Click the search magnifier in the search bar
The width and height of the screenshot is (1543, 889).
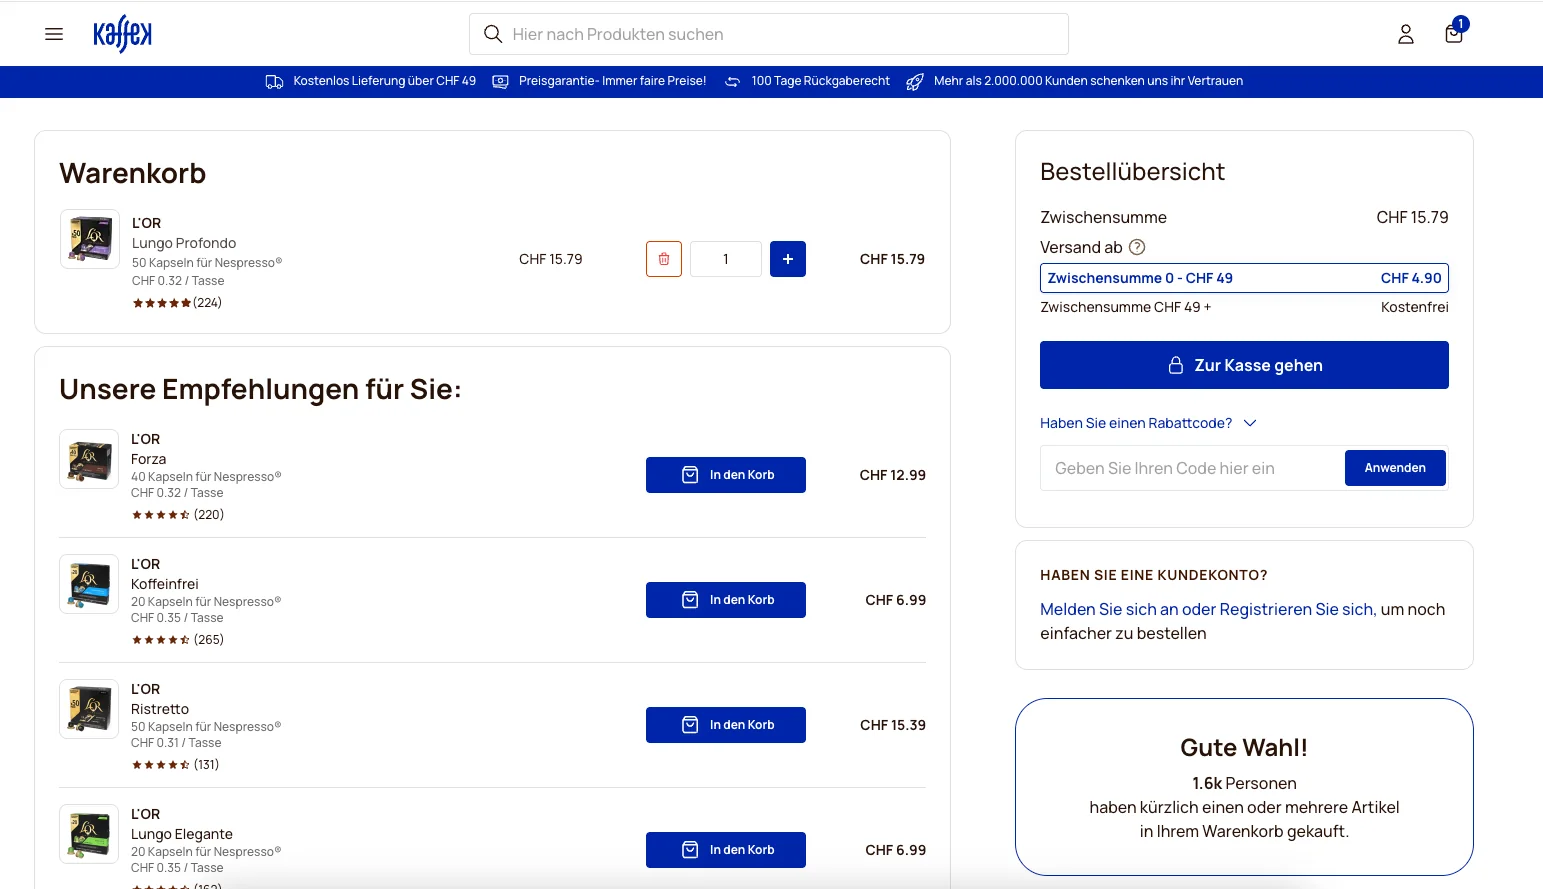492,33
